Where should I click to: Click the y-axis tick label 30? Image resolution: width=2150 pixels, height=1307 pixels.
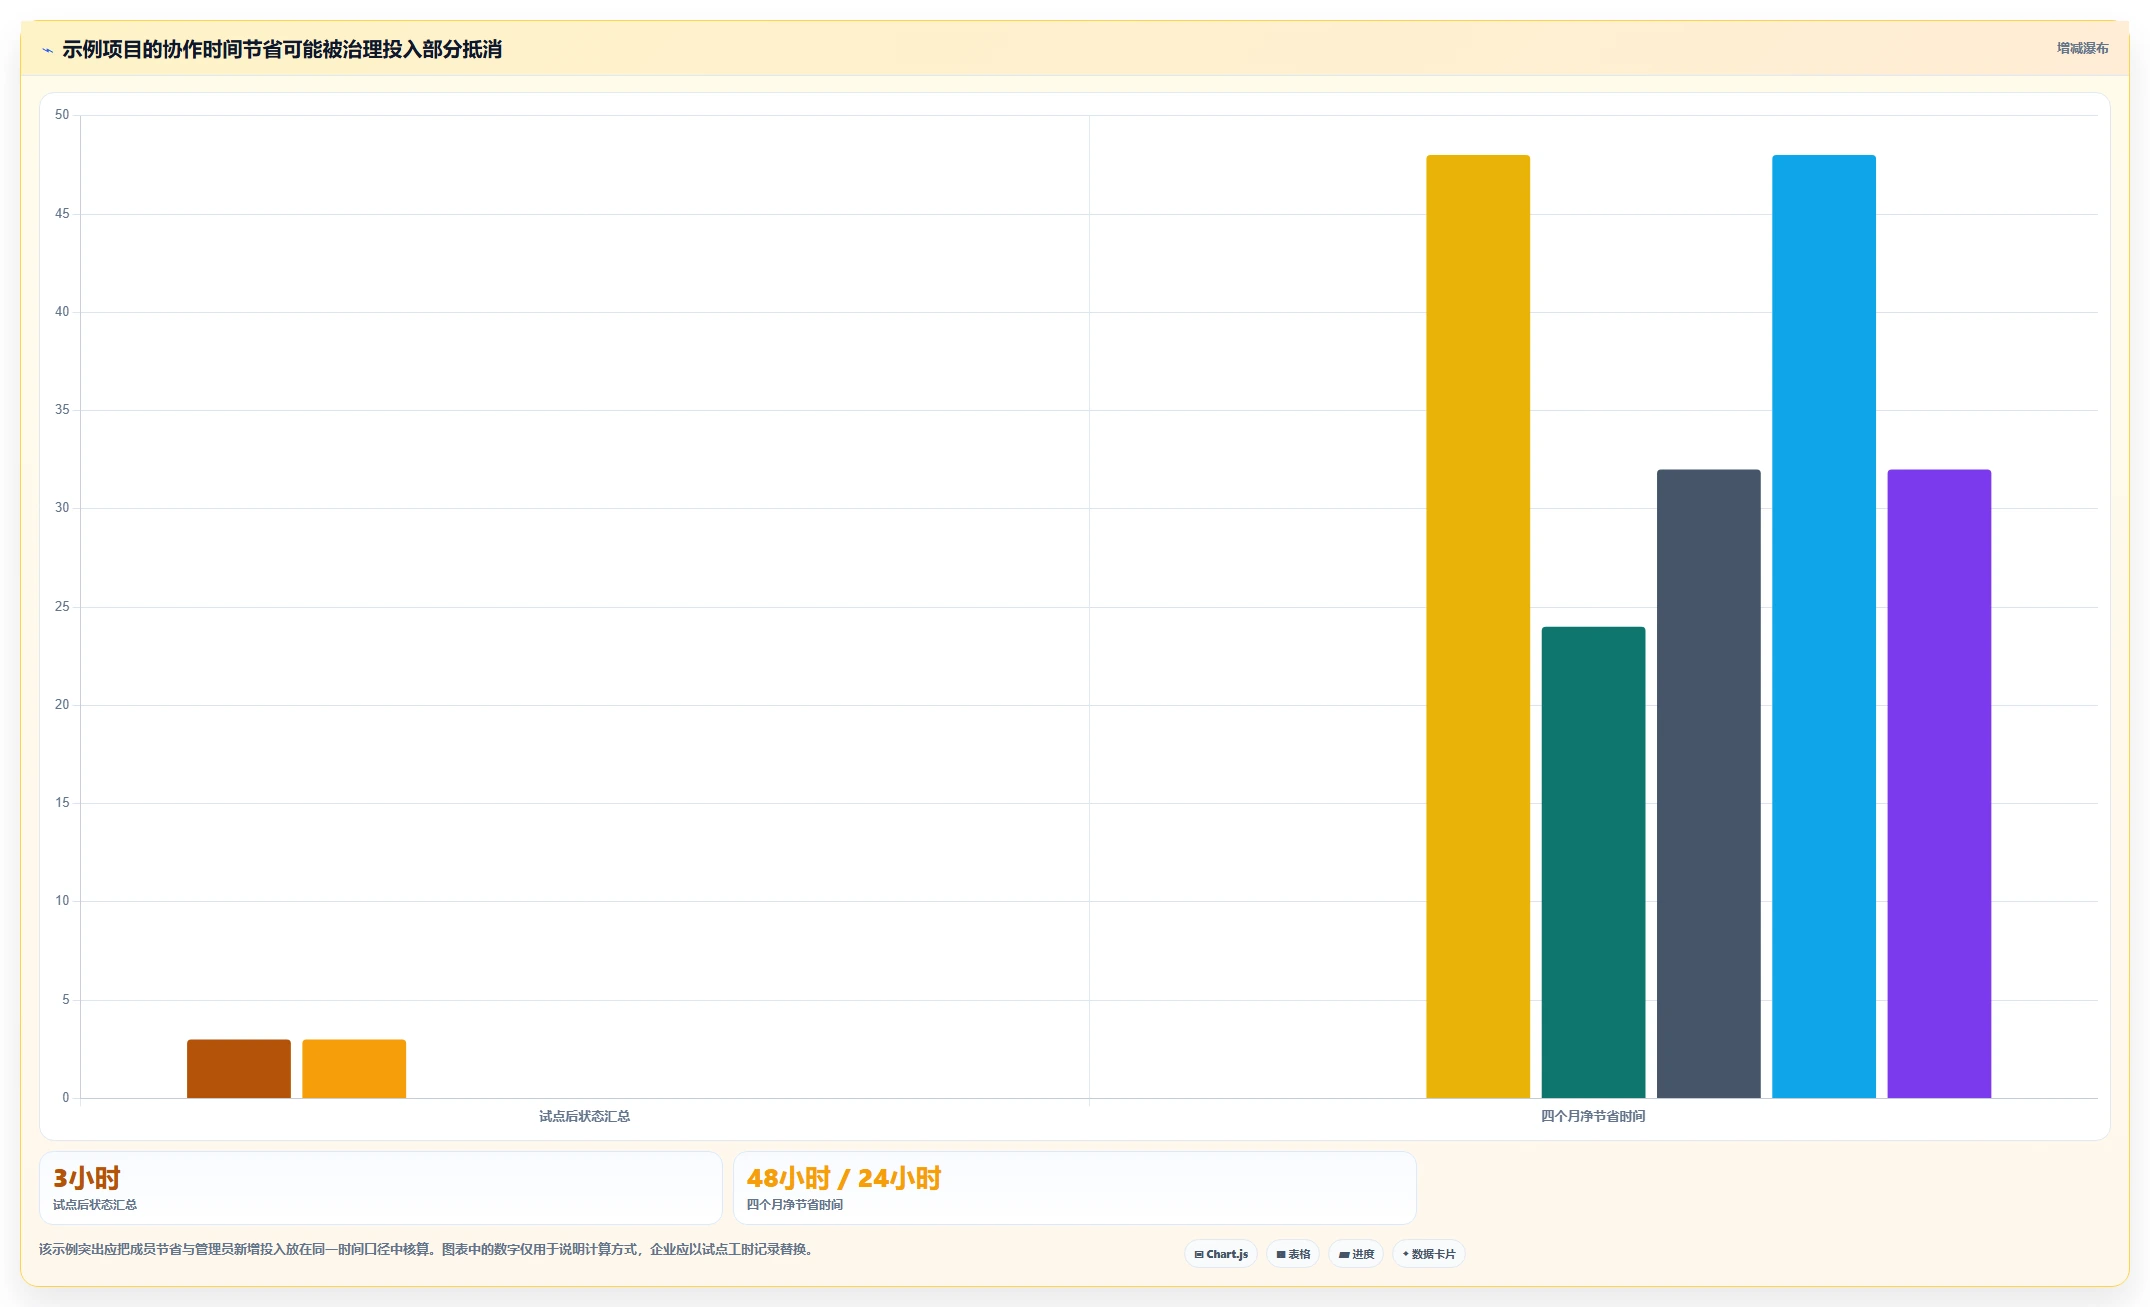(x=62, y=508)
